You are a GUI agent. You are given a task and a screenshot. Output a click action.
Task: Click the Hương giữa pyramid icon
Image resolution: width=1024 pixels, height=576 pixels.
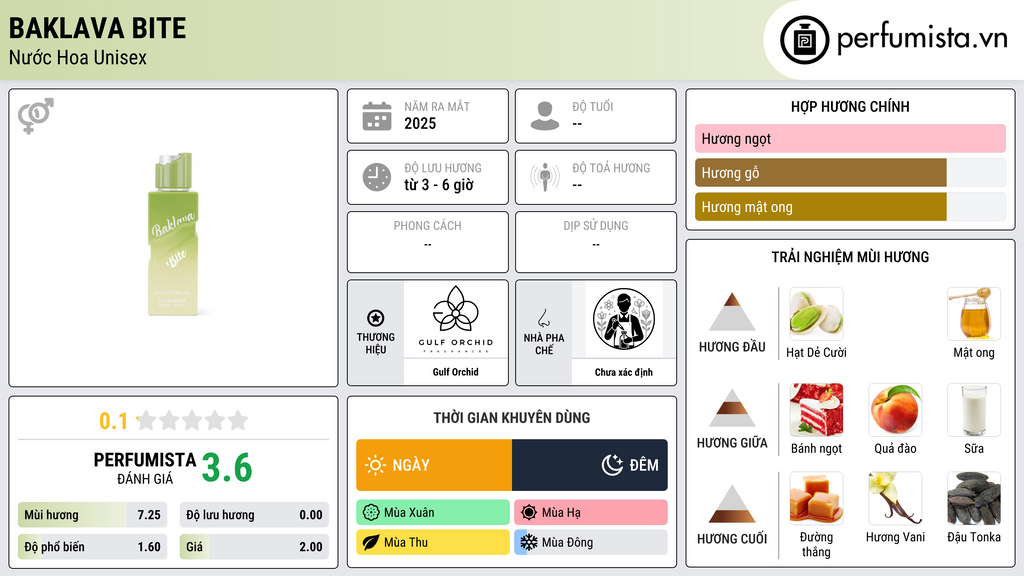click(x=732, y=408)
